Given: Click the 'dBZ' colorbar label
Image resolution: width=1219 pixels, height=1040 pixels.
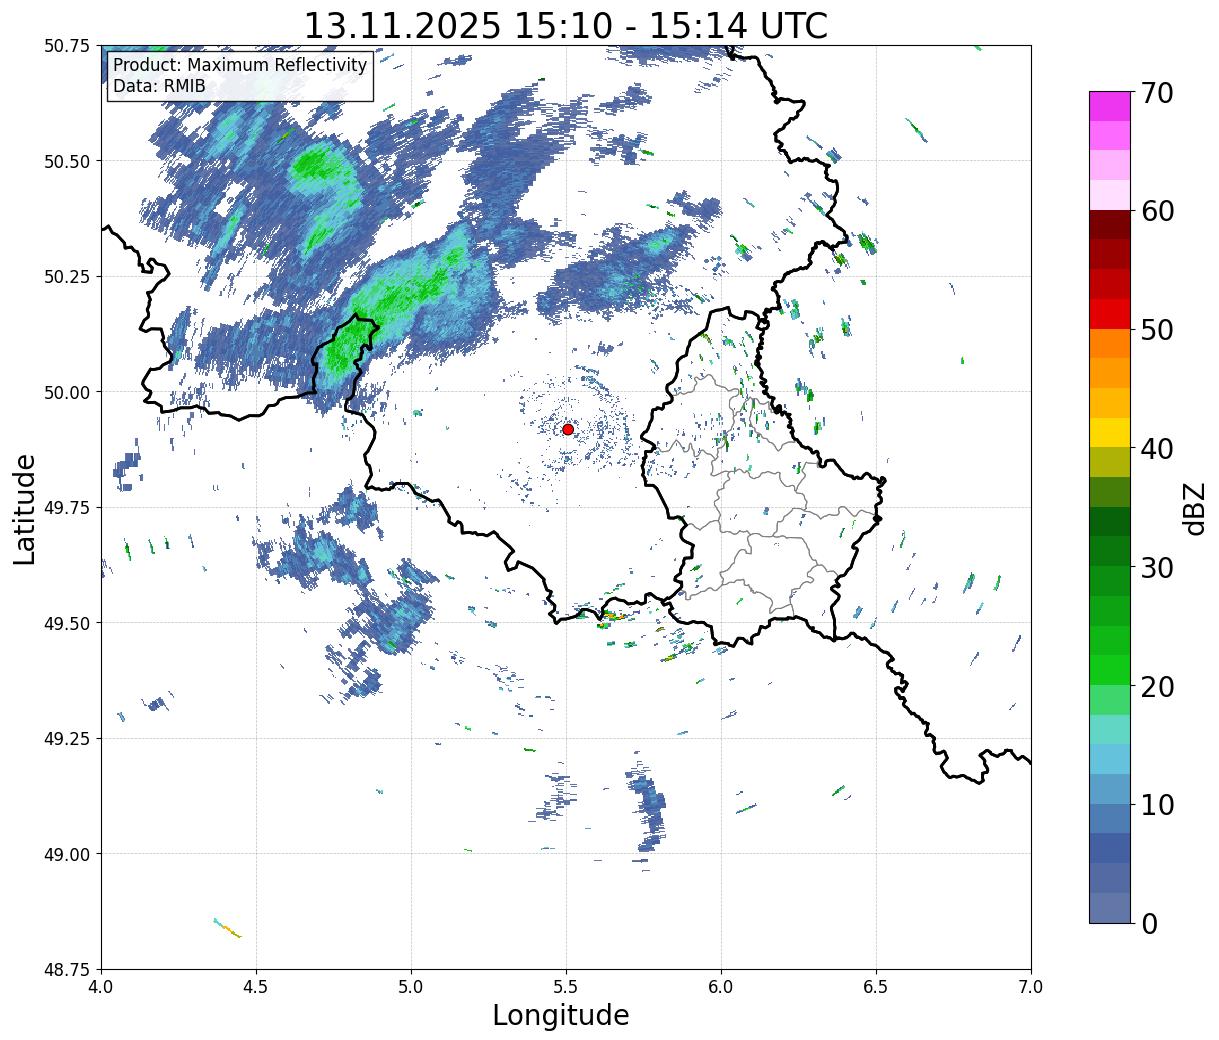Looking at the screenshot, I should tap(1194, 507).
